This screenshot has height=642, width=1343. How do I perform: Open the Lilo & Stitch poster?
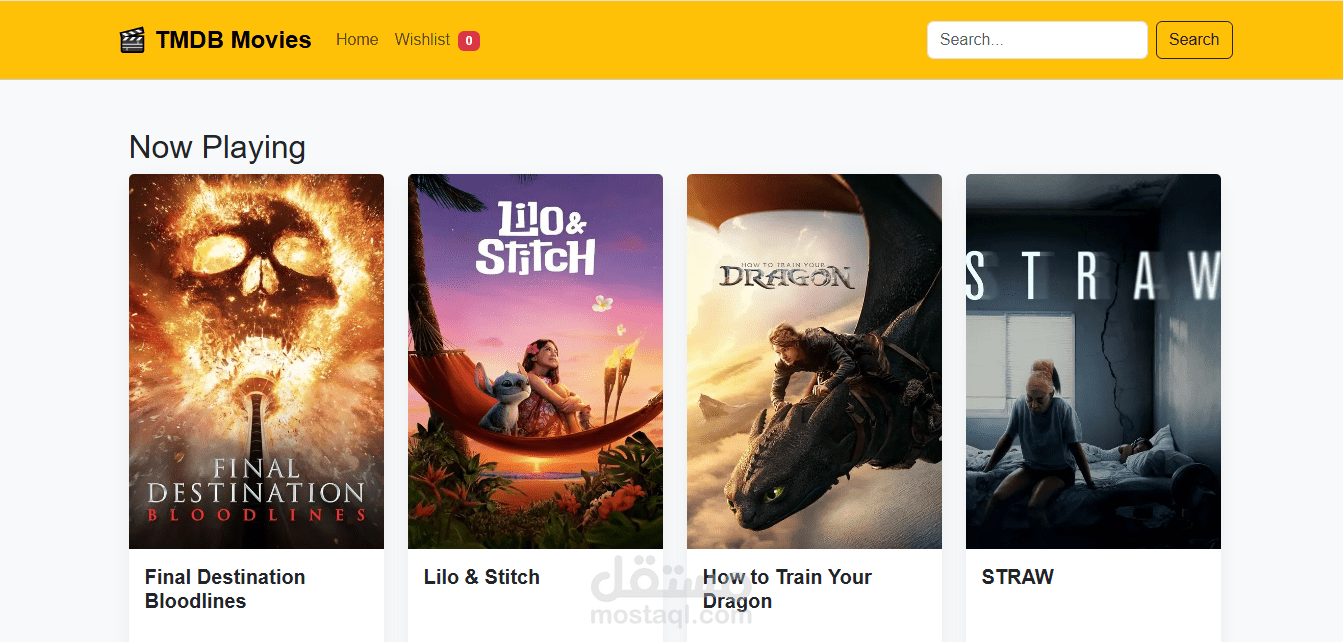pyautogui.click(x=535, y=361)
